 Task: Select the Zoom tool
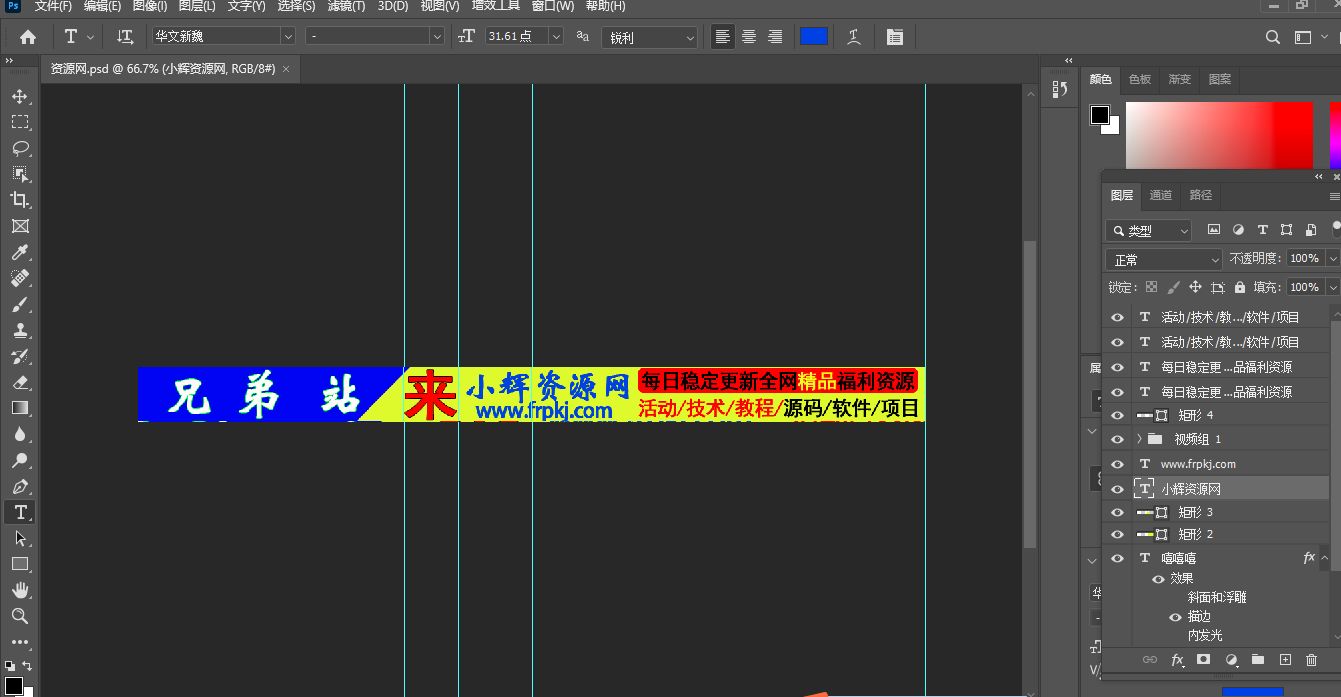point(20,616)
